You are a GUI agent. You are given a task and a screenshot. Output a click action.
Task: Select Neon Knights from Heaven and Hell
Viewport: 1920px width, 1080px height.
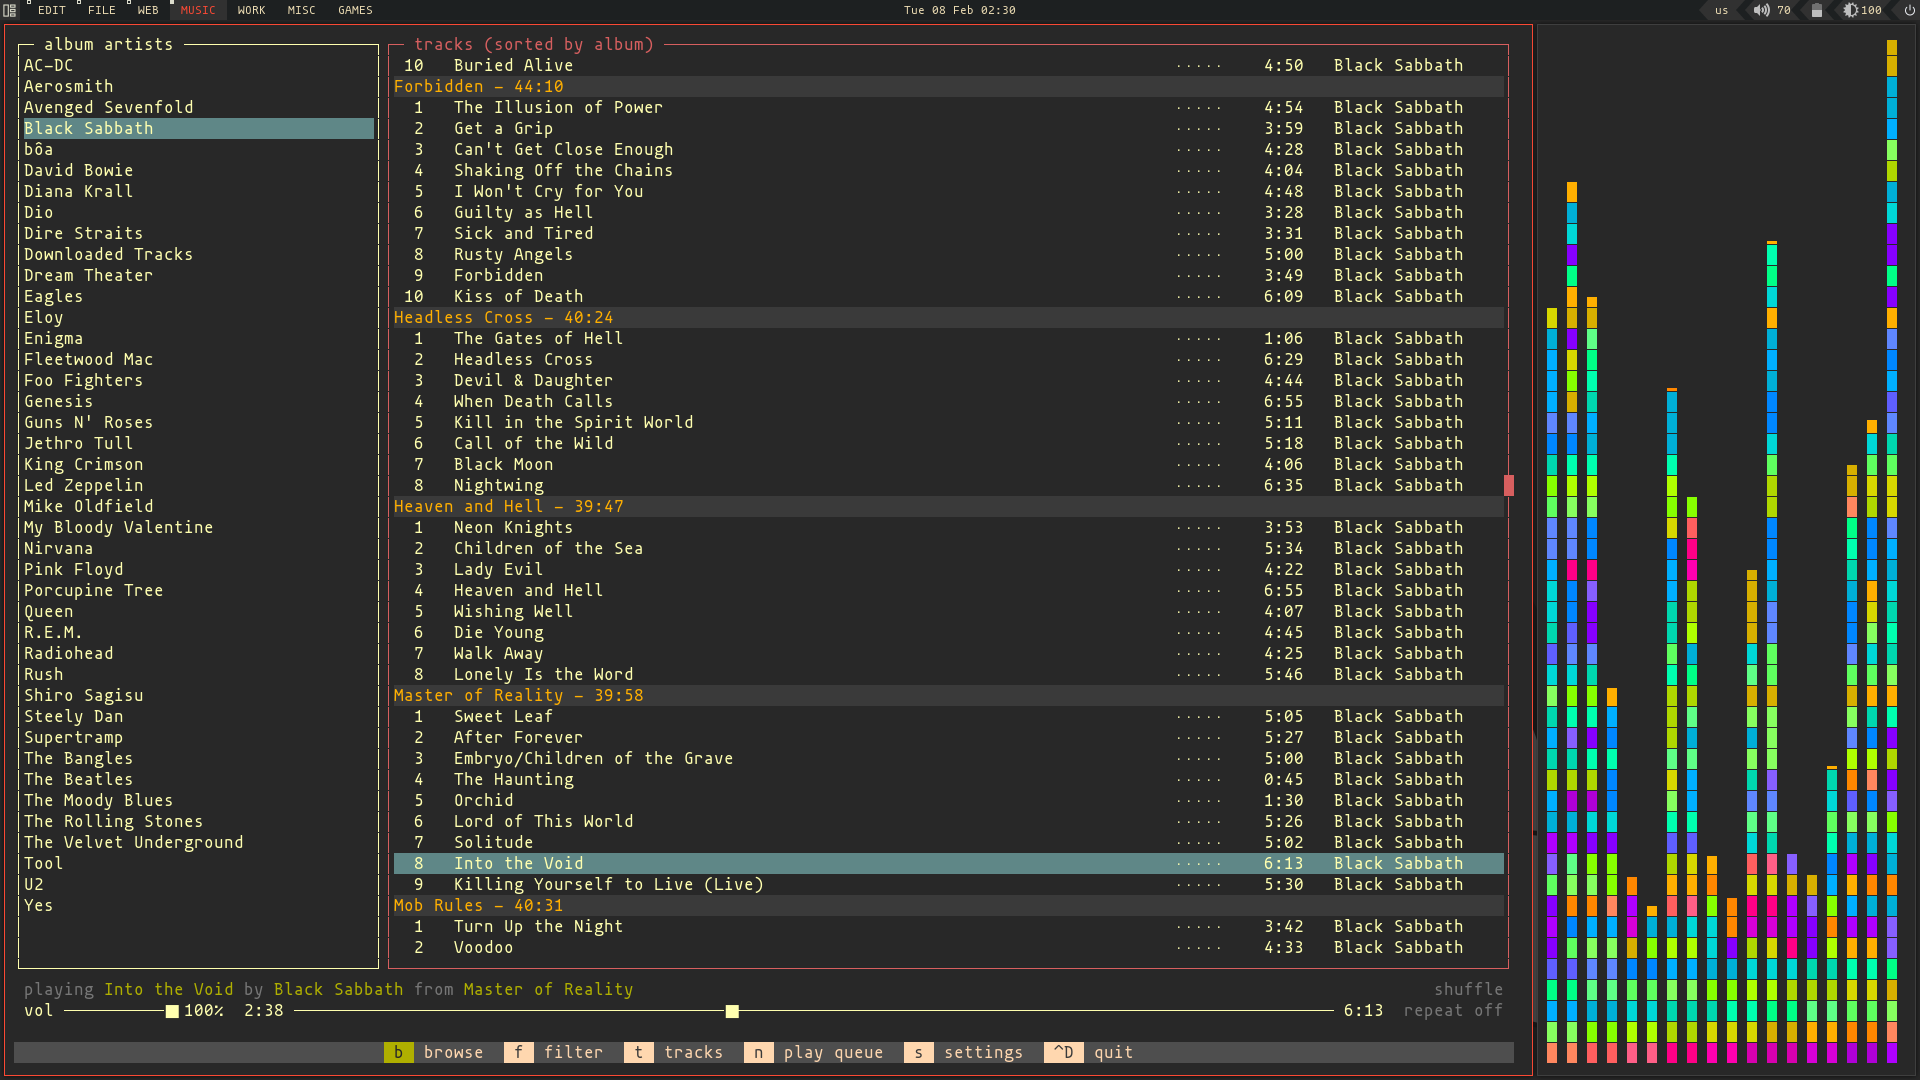pos(512,526)
